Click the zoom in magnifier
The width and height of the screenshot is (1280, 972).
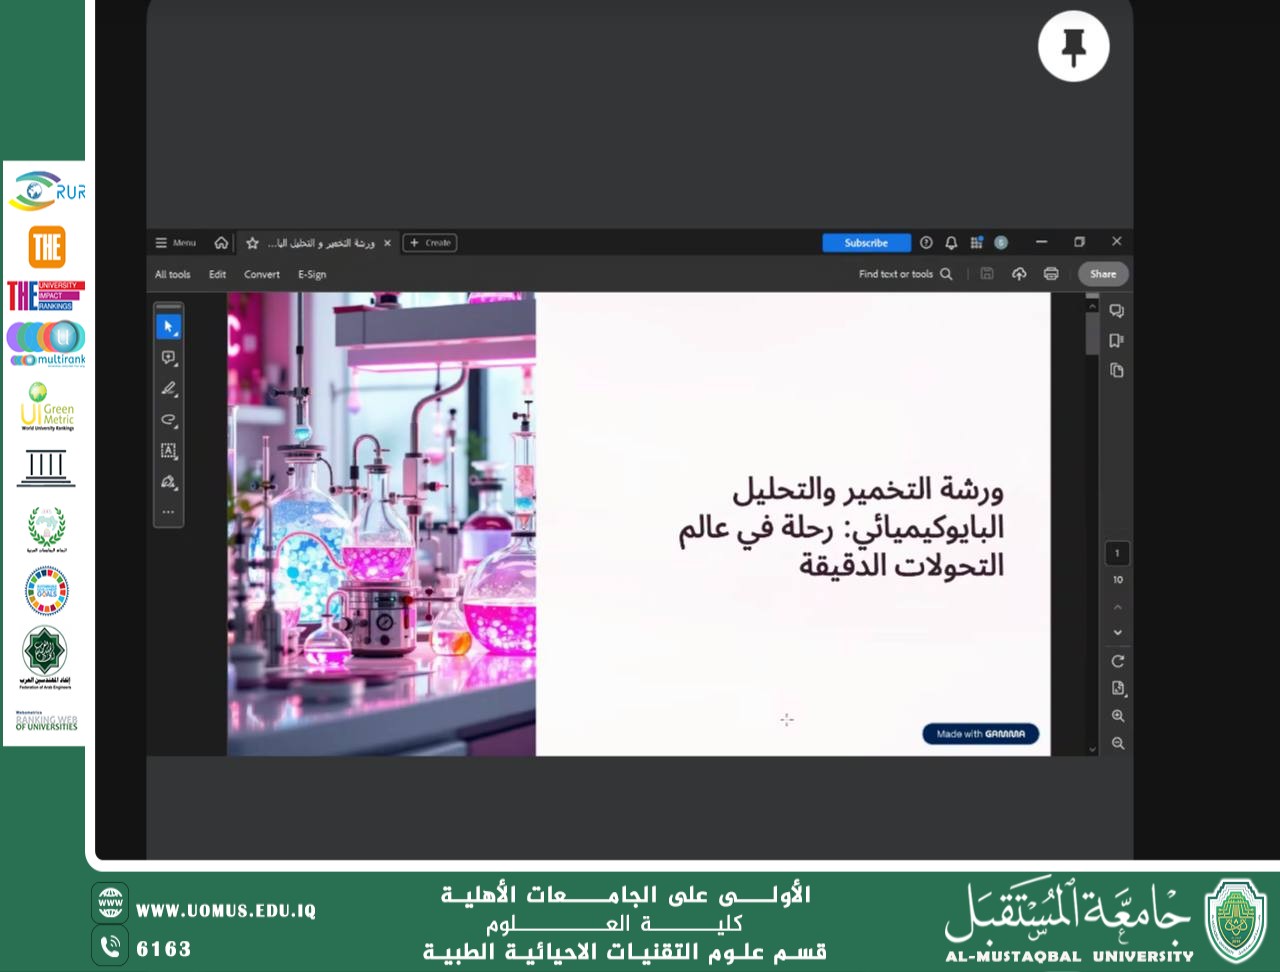(1118, 715)
